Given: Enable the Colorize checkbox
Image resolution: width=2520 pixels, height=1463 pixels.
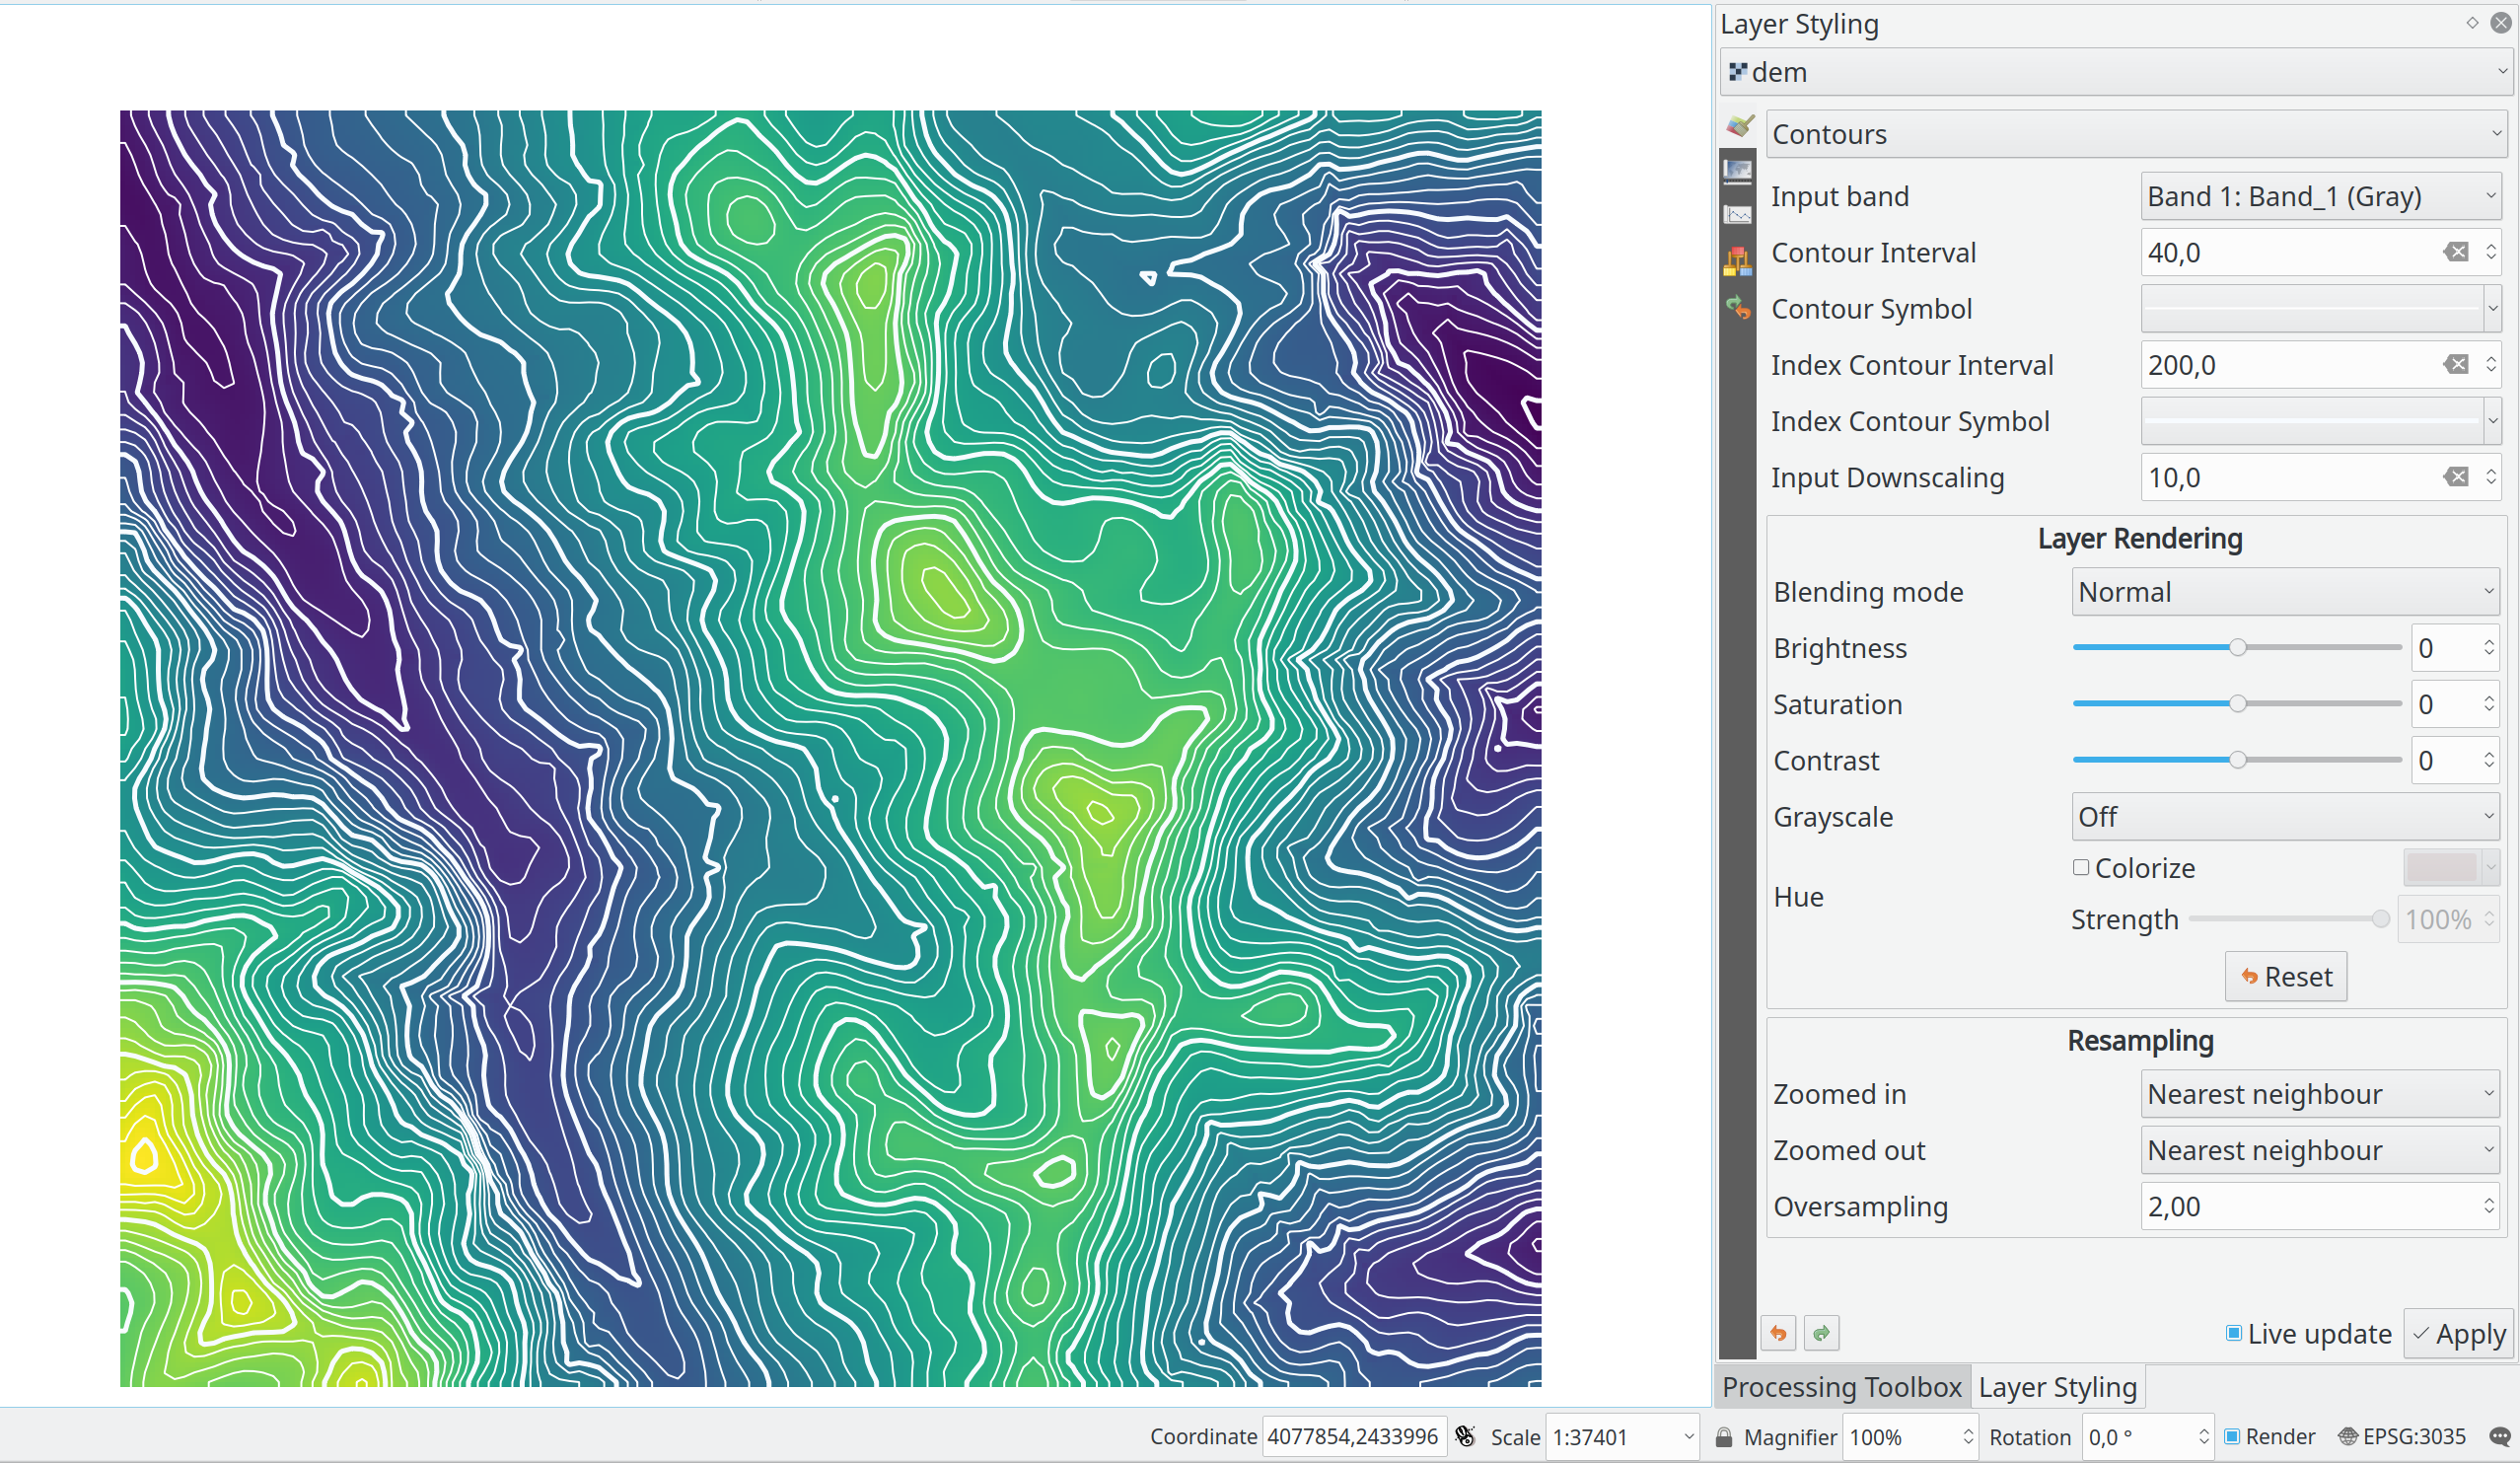Looking at the screenshot, I should pyautogui.click(x=2081, y=867).
